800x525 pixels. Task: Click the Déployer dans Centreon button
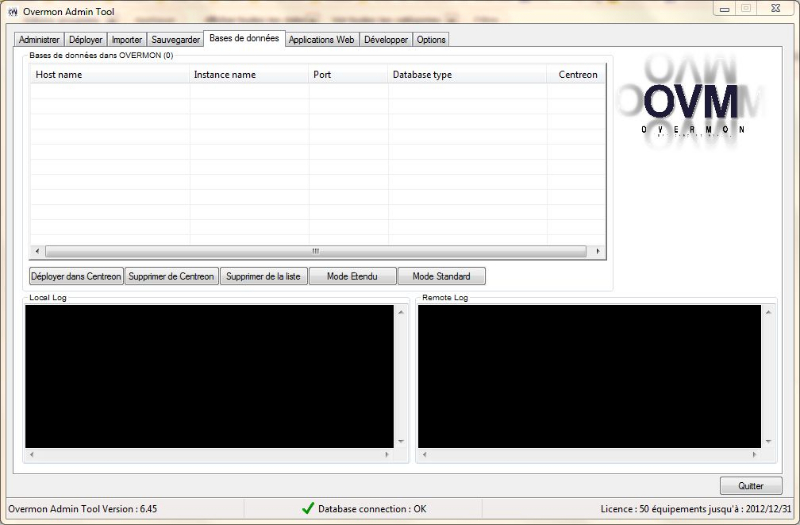pos(76,276)
